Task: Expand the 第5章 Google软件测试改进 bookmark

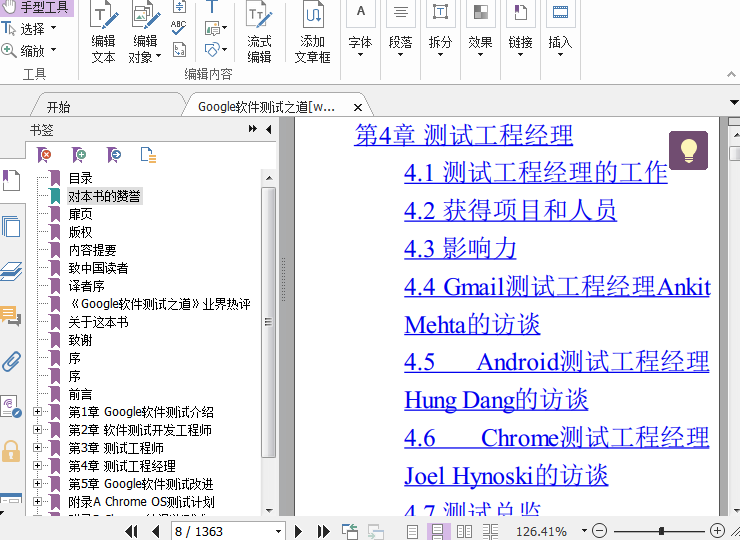Action: (x=37, y=483)
